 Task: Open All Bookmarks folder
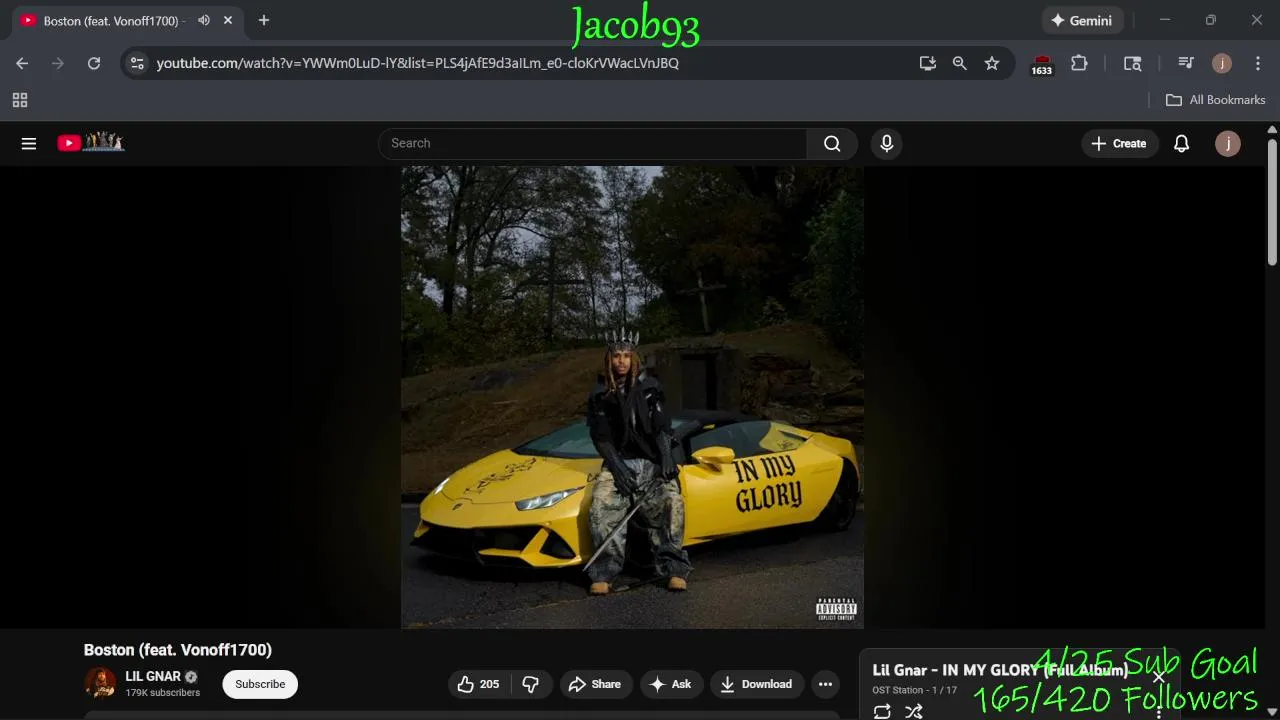(x=1216, y=100)
